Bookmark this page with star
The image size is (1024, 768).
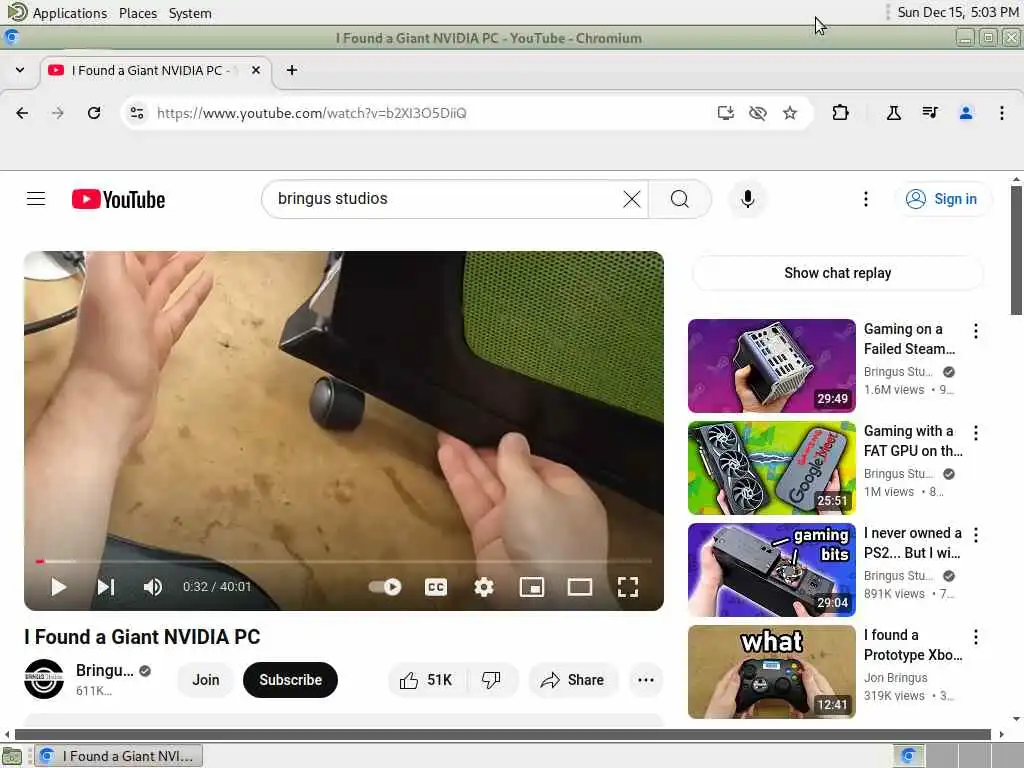(790, 113)
